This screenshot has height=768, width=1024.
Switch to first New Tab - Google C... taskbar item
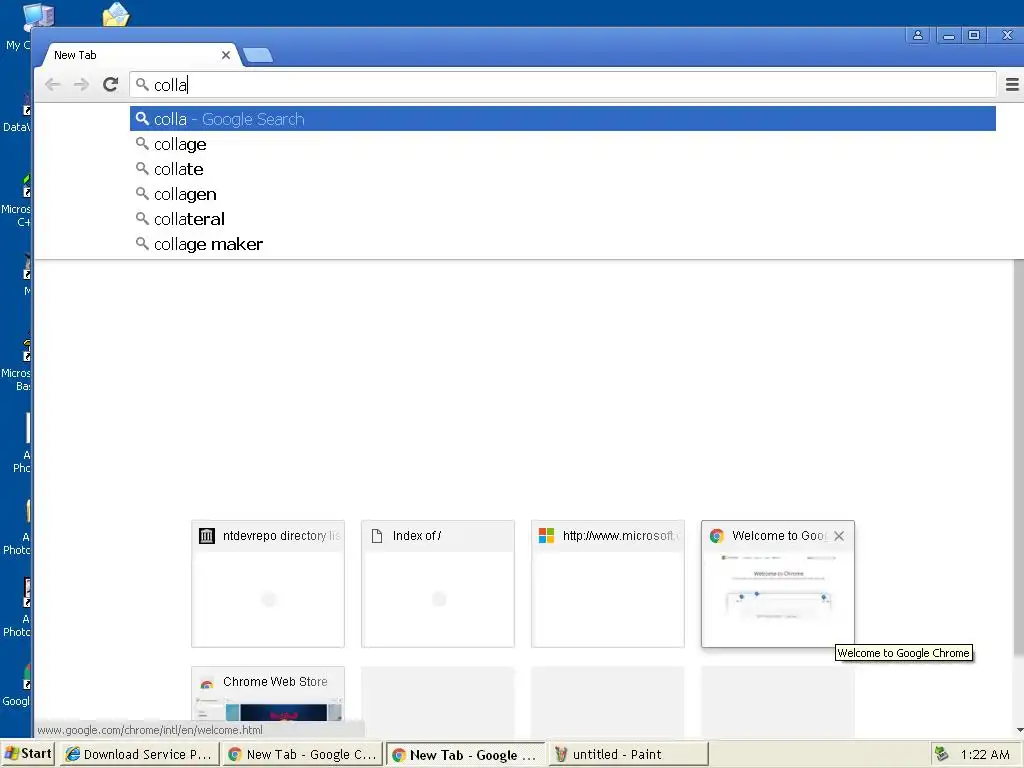click(302, 754)
